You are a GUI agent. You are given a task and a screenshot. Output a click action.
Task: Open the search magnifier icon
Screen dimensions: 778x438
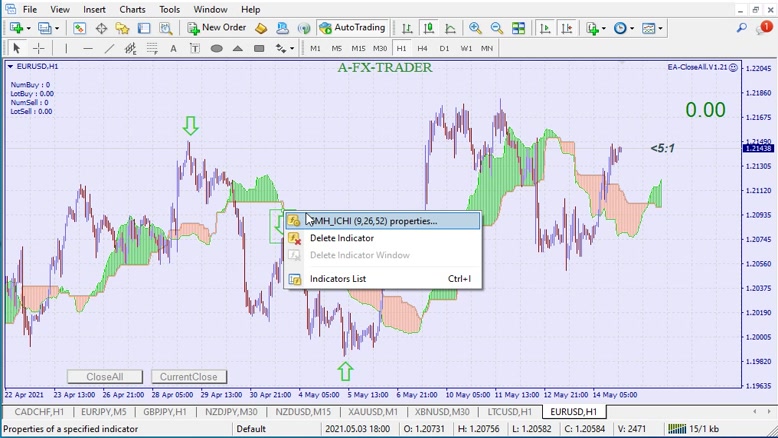(742, 28)
